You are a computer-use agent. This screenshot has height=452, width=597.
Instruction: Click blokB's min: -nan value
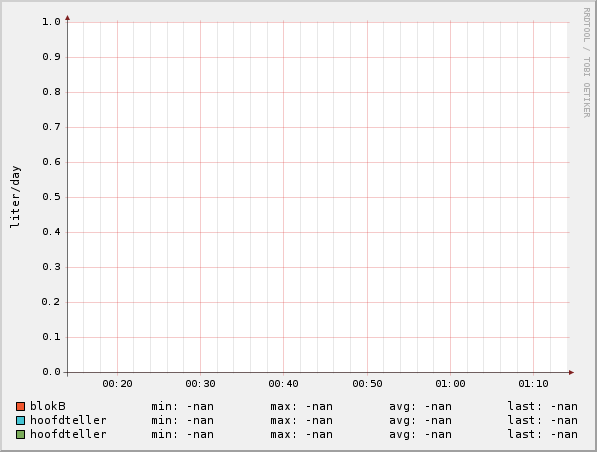(182, 406)
